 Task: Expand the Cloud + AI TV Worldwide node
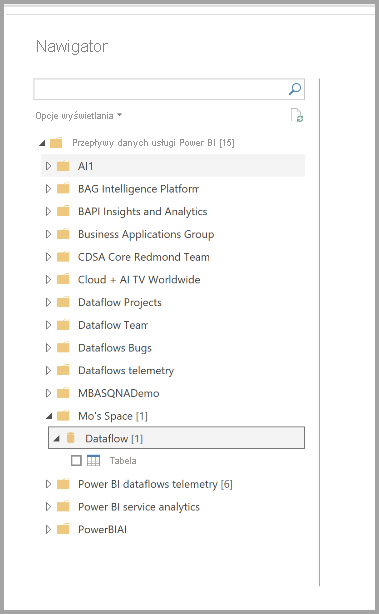pyautogui.click(x=48, y=280)
